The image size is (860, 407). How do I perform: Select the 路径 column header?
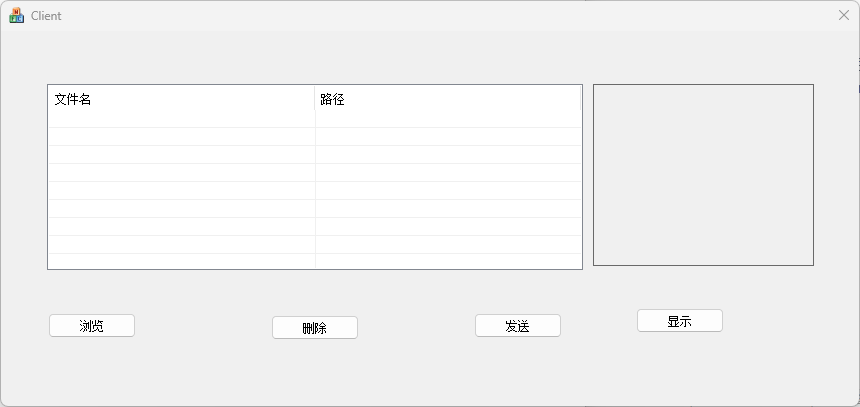click(448, 99)
